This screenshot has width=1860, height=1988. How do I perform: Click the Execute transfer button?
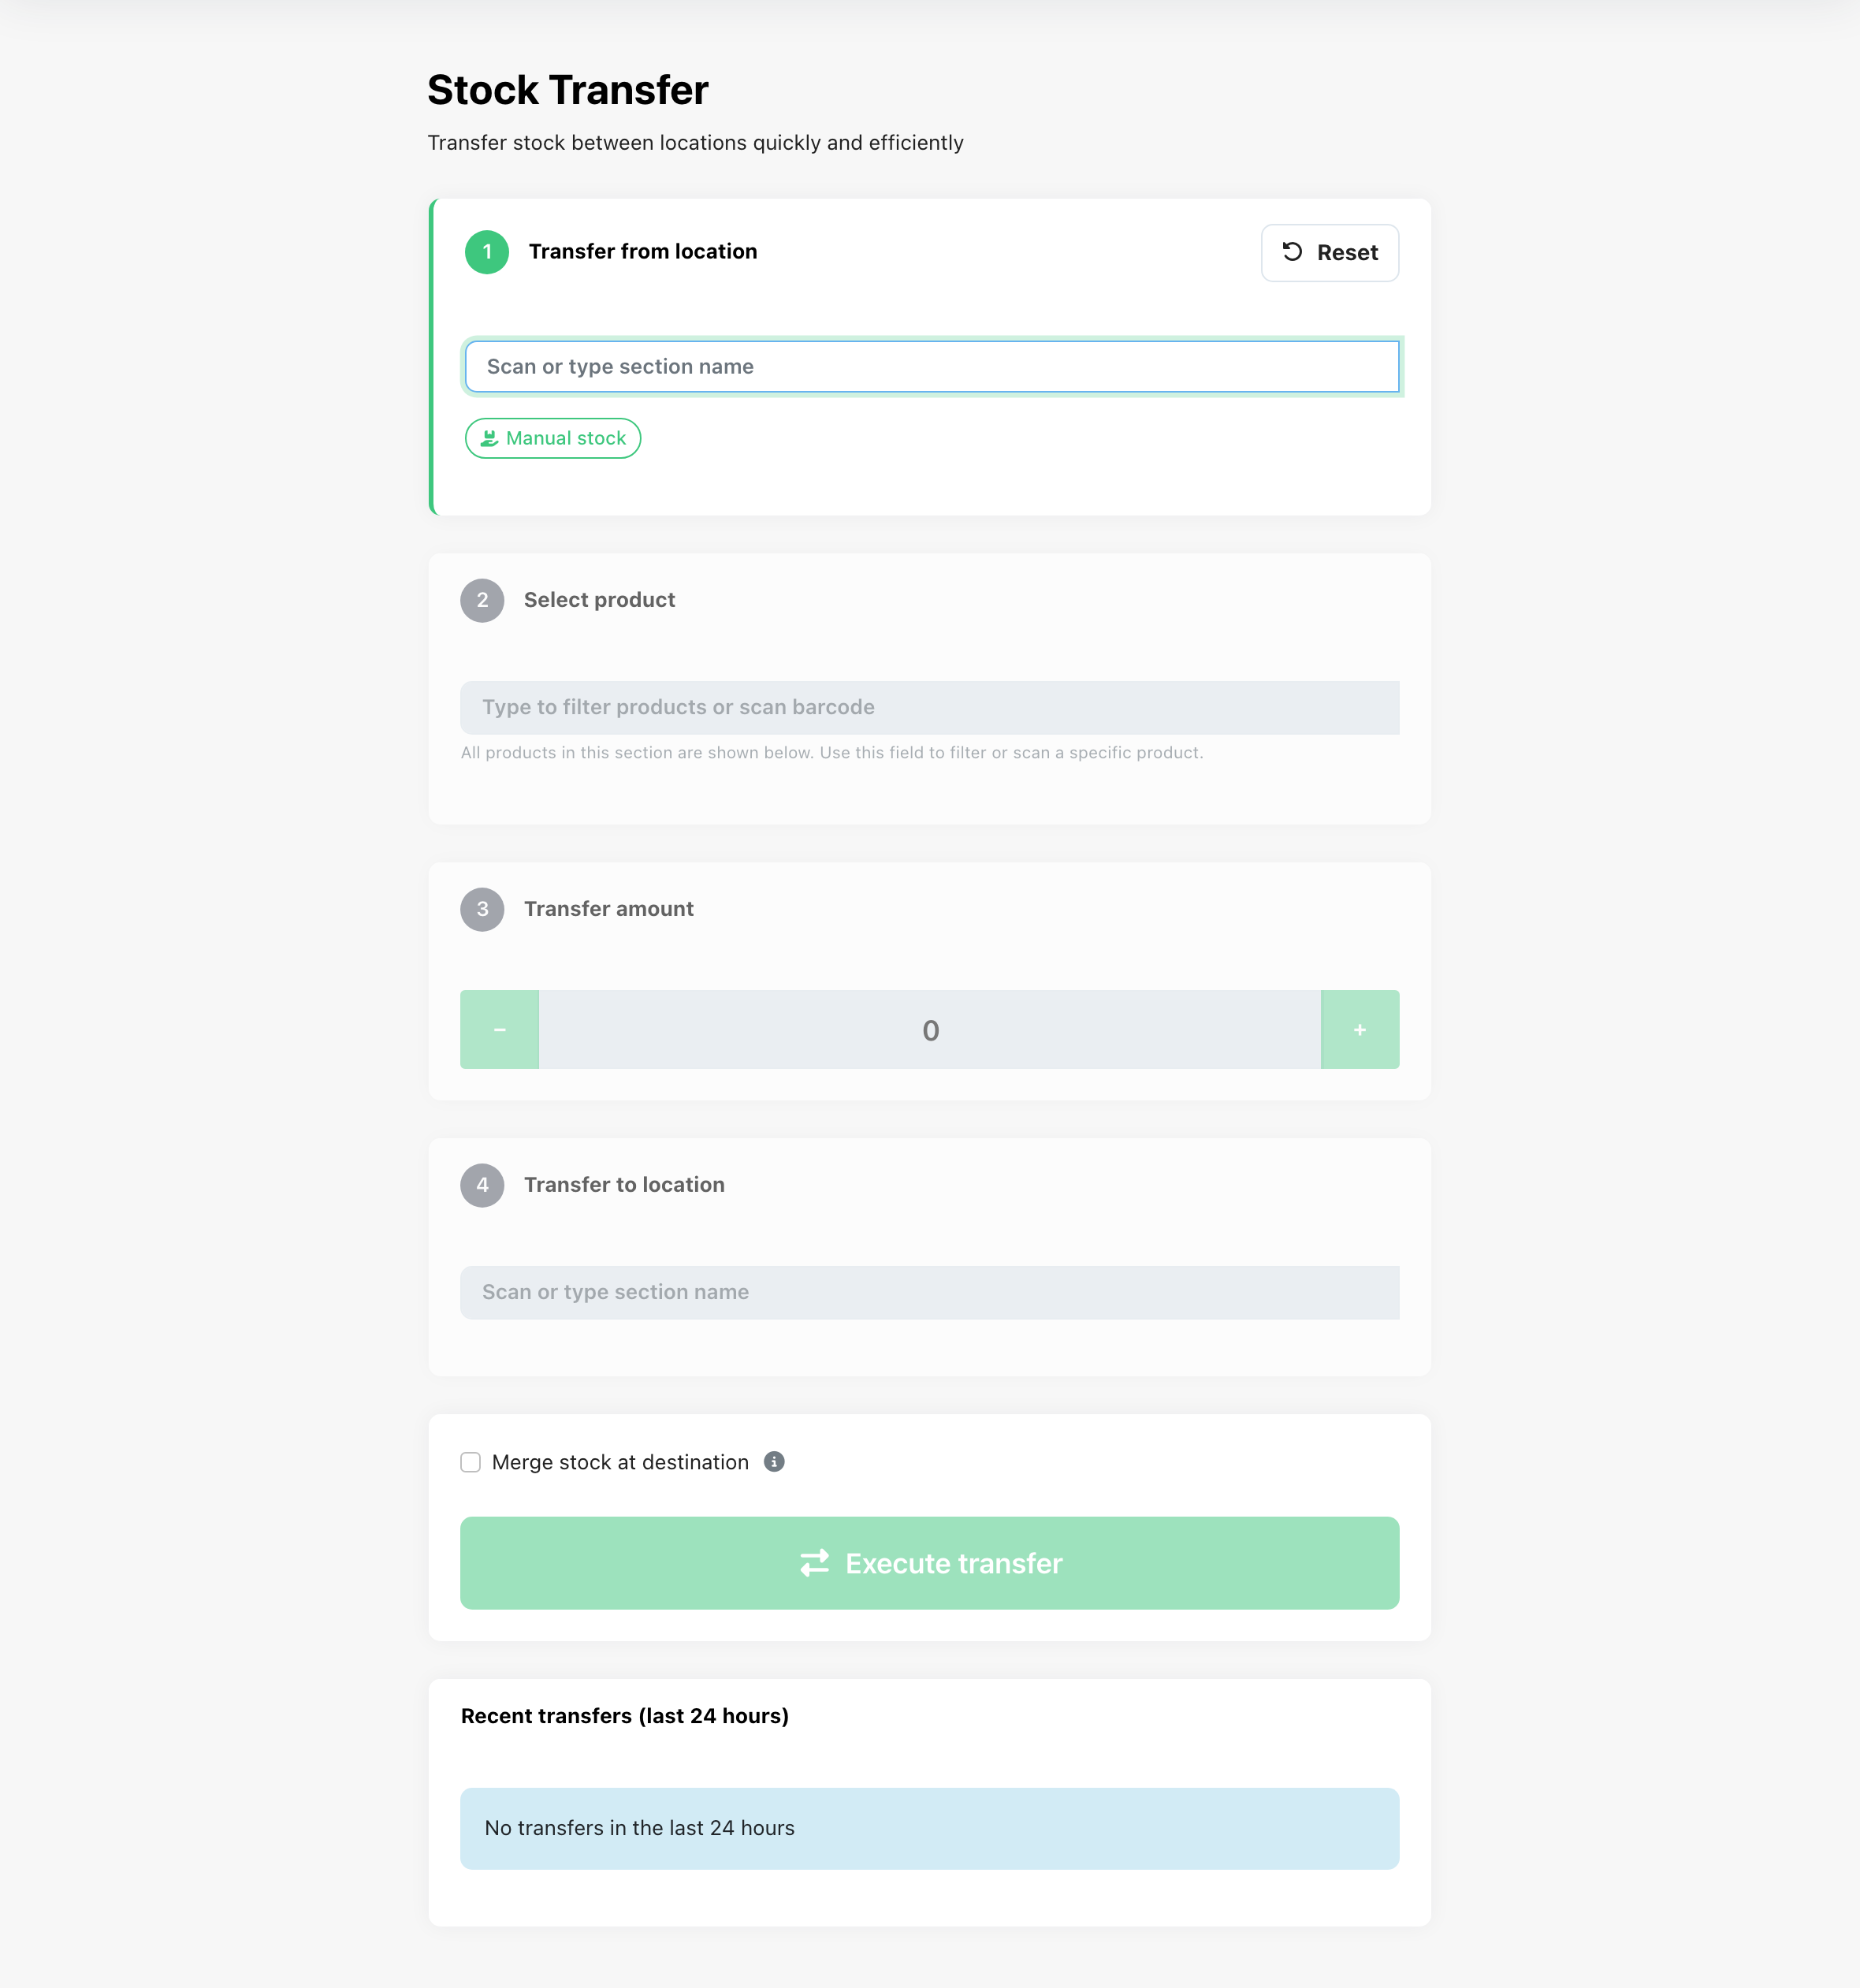pyautogui.click(x=930, y=1563)
